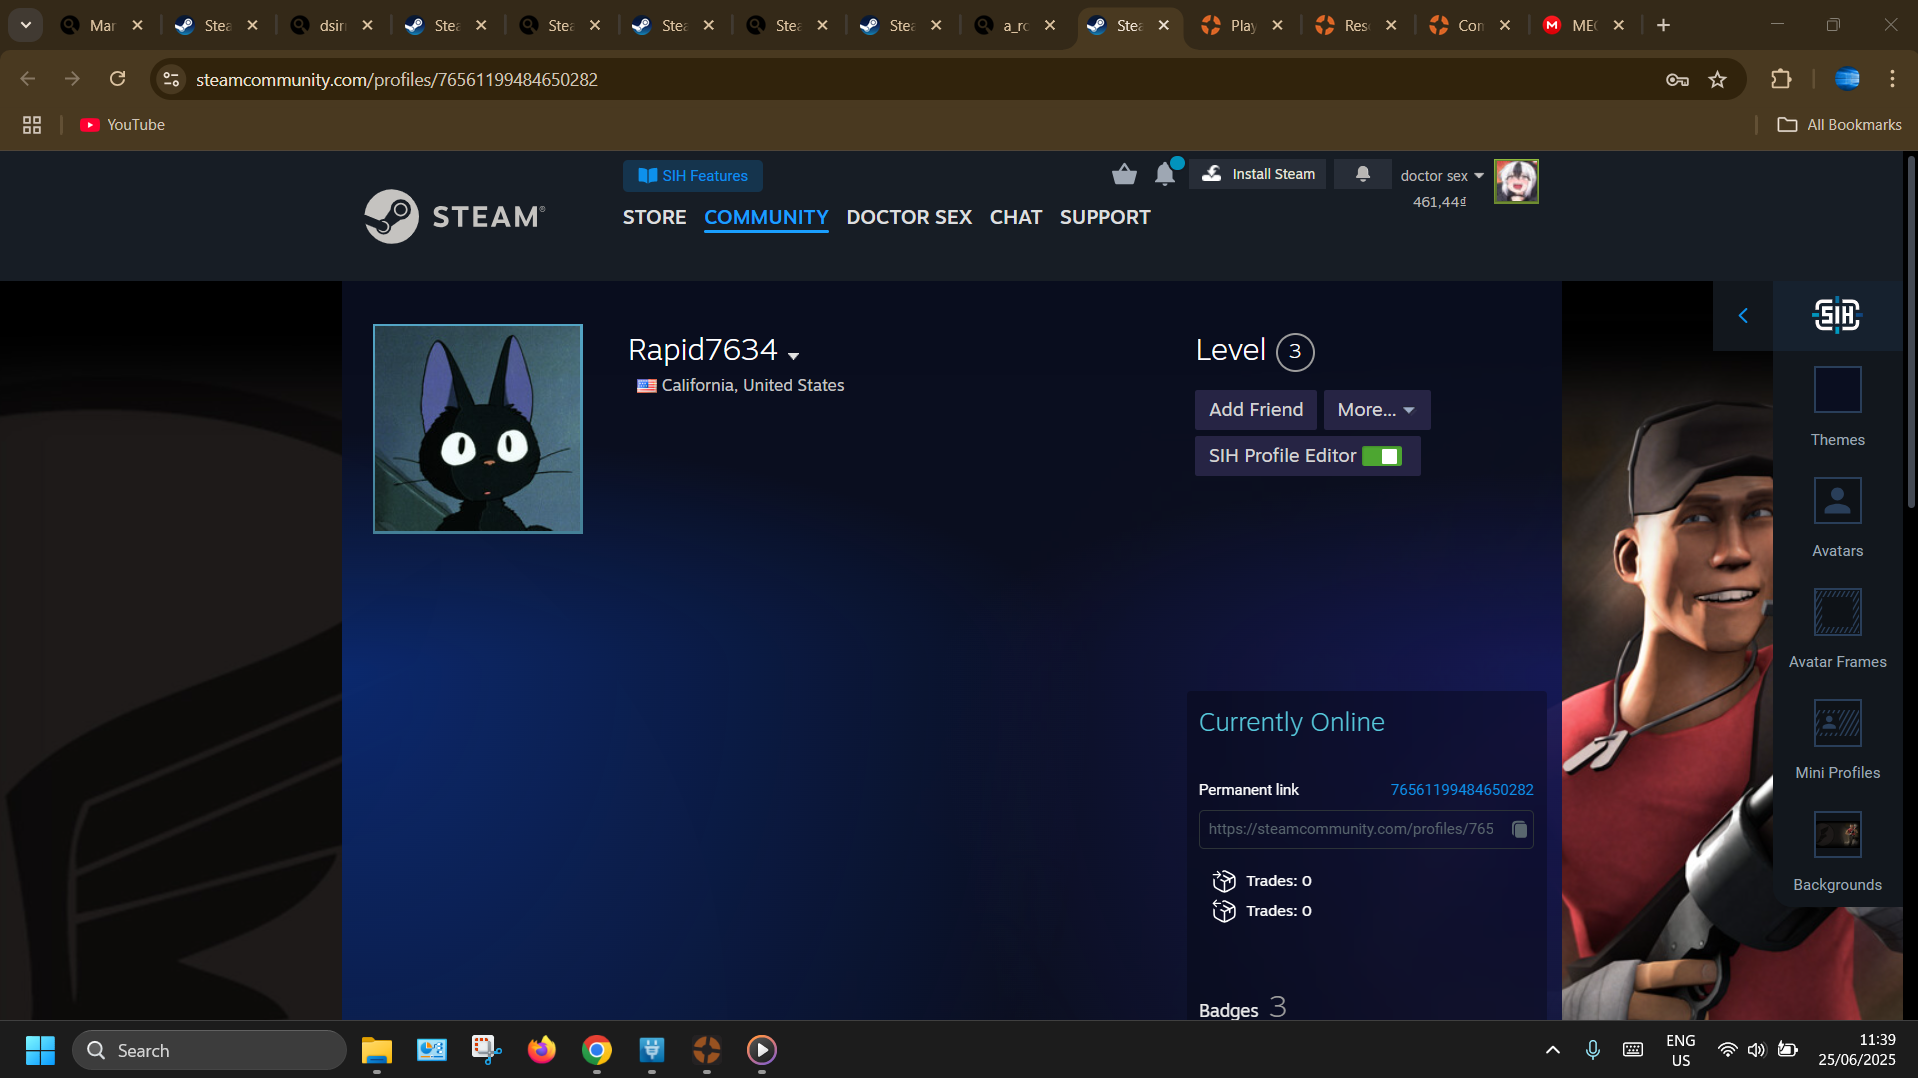The width and height of the screenshot is (1918, 1078).
Task: Open the CHAT menu item
Action: point(1016,217)
